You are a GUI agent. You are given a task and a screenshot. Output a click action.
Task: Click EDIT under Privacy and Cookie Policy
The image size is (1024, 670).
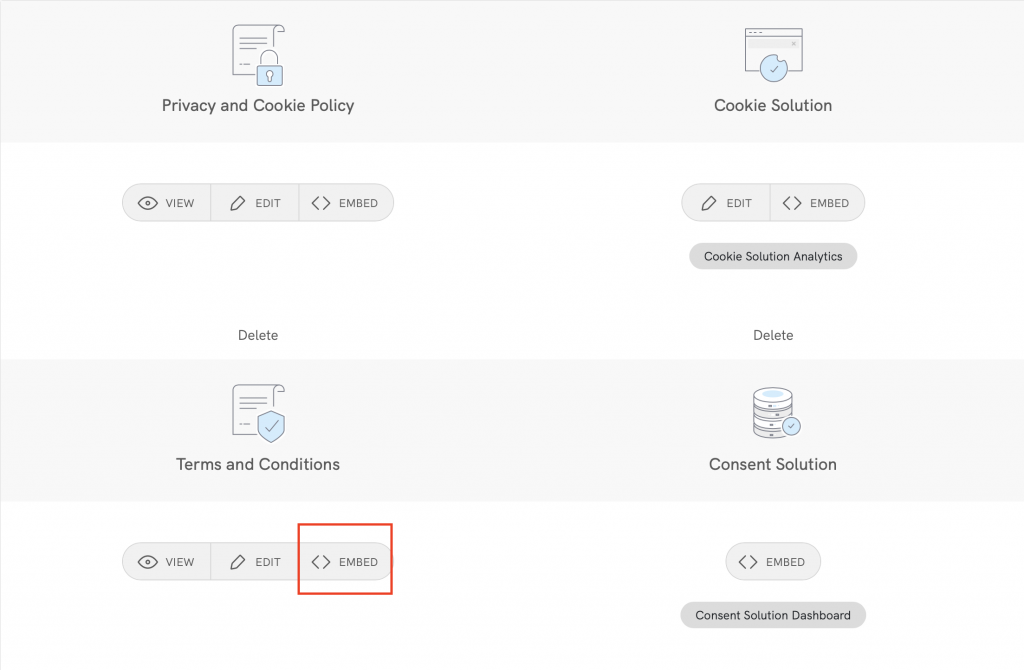254,202
